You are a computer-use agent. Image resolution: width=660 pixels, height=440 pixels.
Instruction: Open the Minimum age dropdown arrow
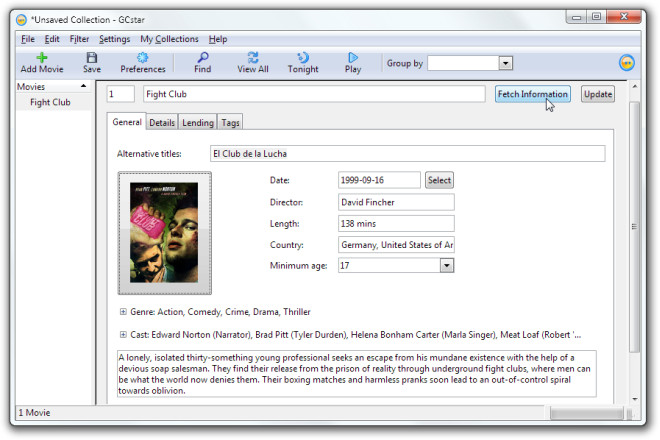pos(447,266)
